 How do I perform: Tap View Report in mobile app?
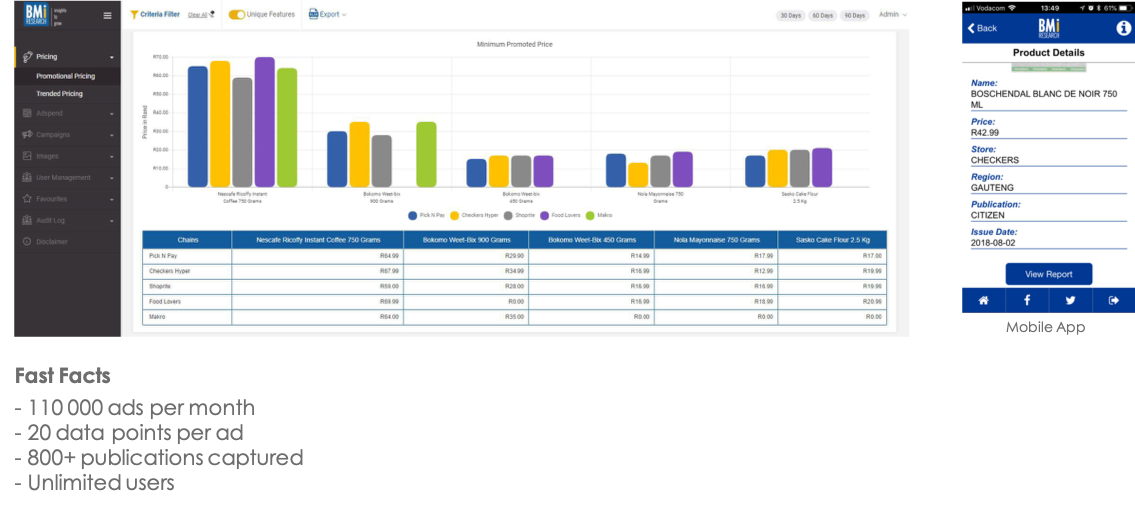(x=1048, y=274)
